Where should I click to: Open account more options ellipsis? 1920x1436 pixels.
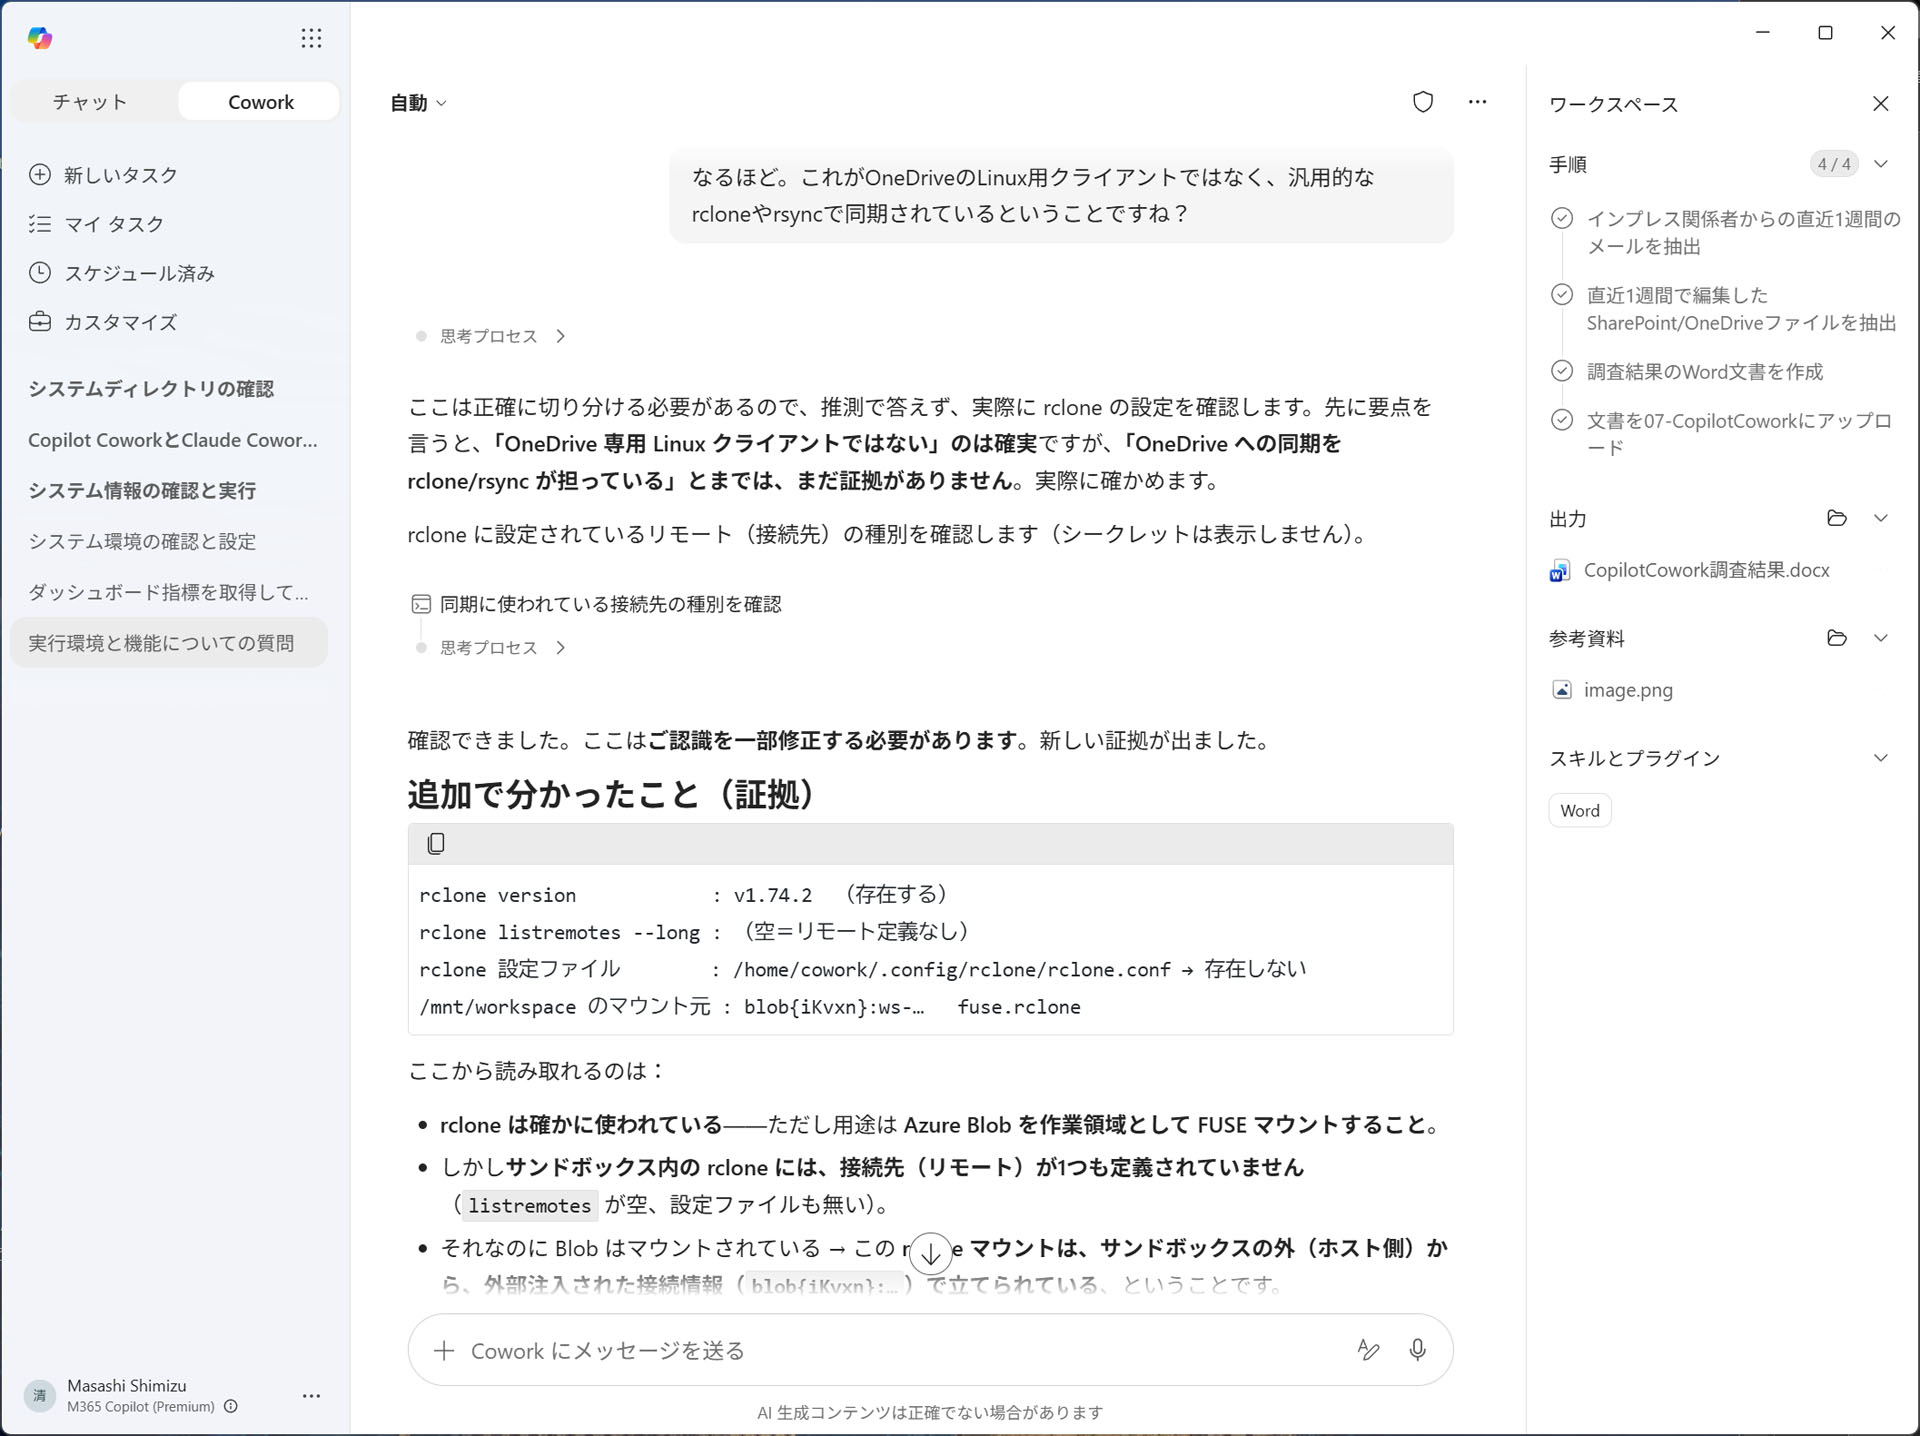pos(311,1395)
